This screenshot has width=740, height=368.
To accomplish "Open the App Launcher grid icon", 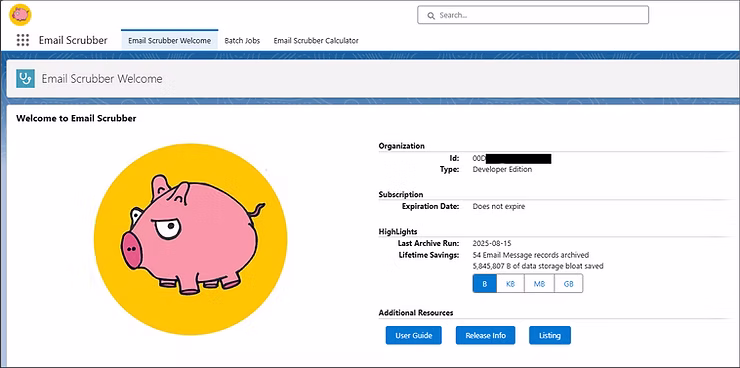I will pos(23,40).
